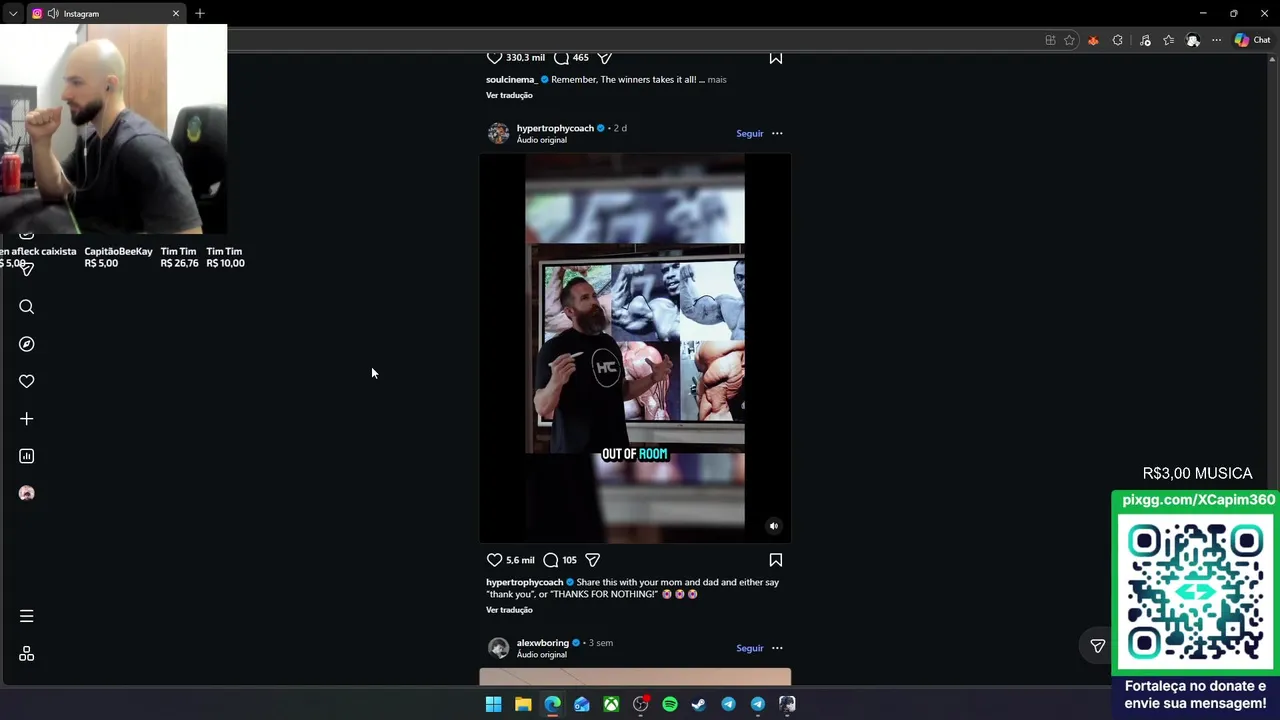Click the '105' comments count
This screenshot has height=720, width=1280.
point(569,560)
